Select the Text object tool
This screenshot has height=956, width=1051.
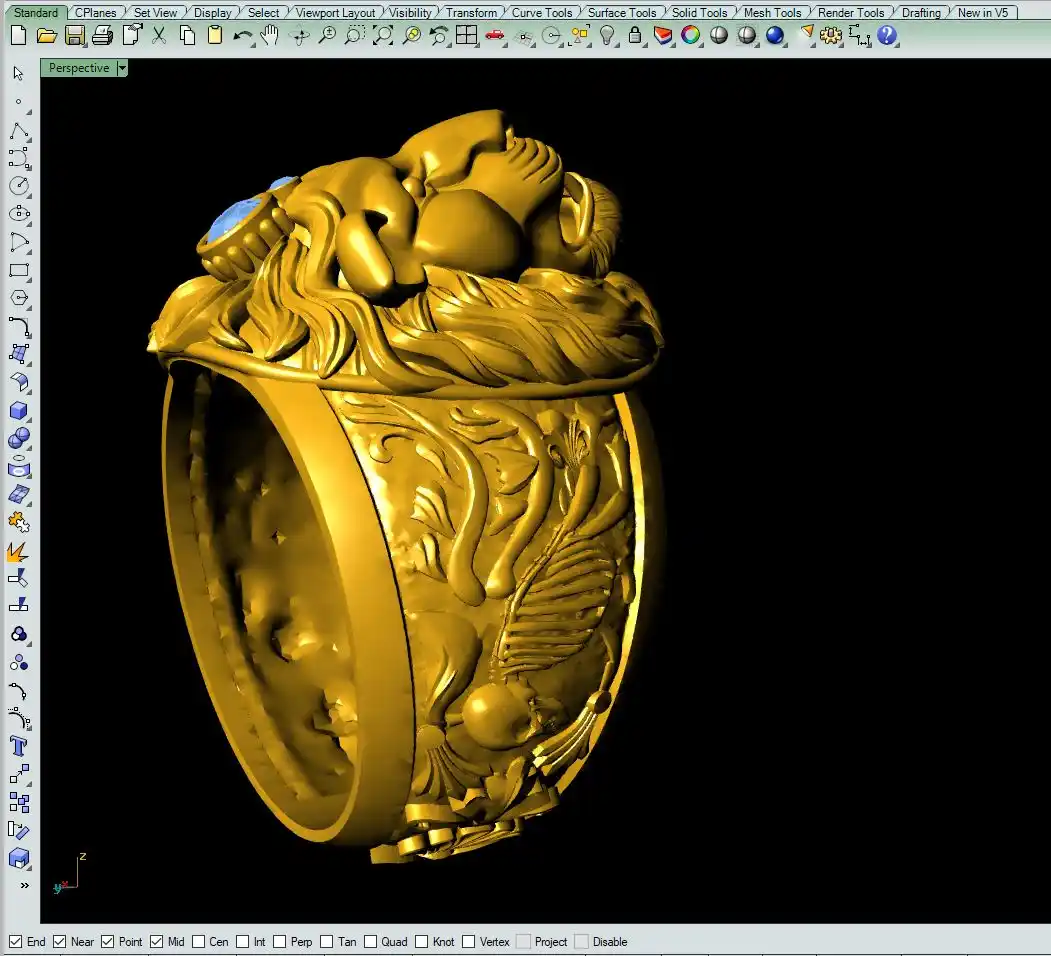19,746
